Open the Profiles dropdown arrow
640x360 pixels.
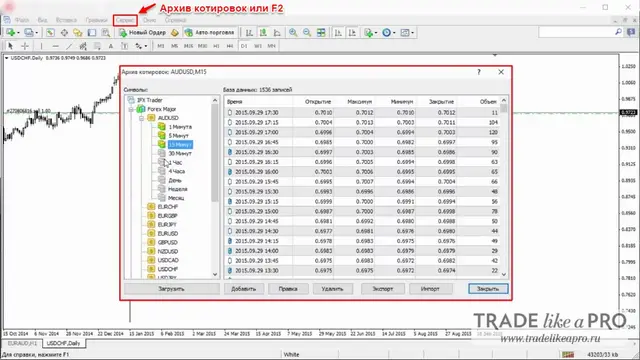[x=37, y=33]
